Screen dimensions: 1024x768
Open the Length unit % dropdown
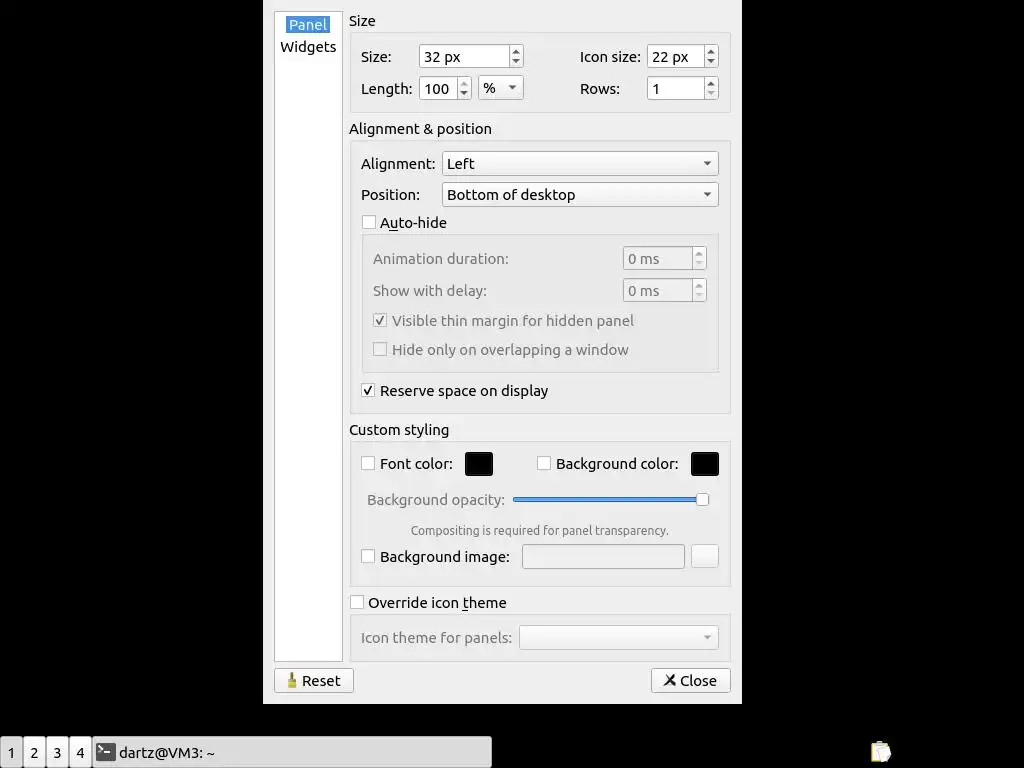[501, 88]
